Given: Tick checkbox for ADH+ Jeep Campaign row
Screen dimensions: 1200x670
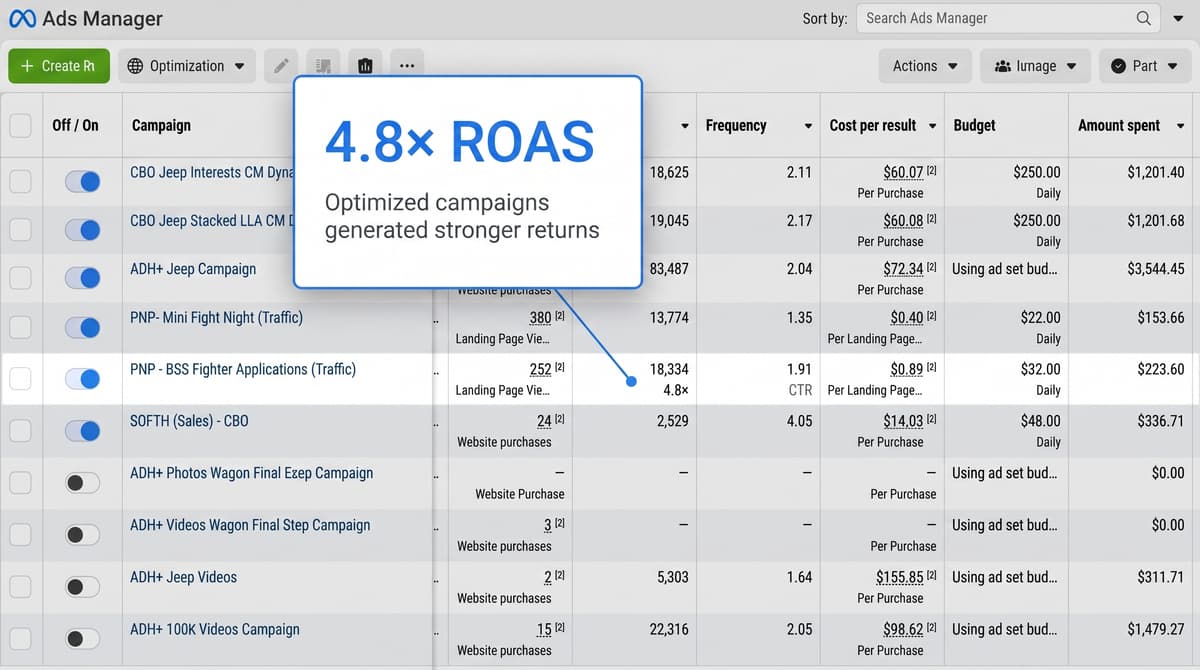Looking at the screenshot, I should coord(20,278).
